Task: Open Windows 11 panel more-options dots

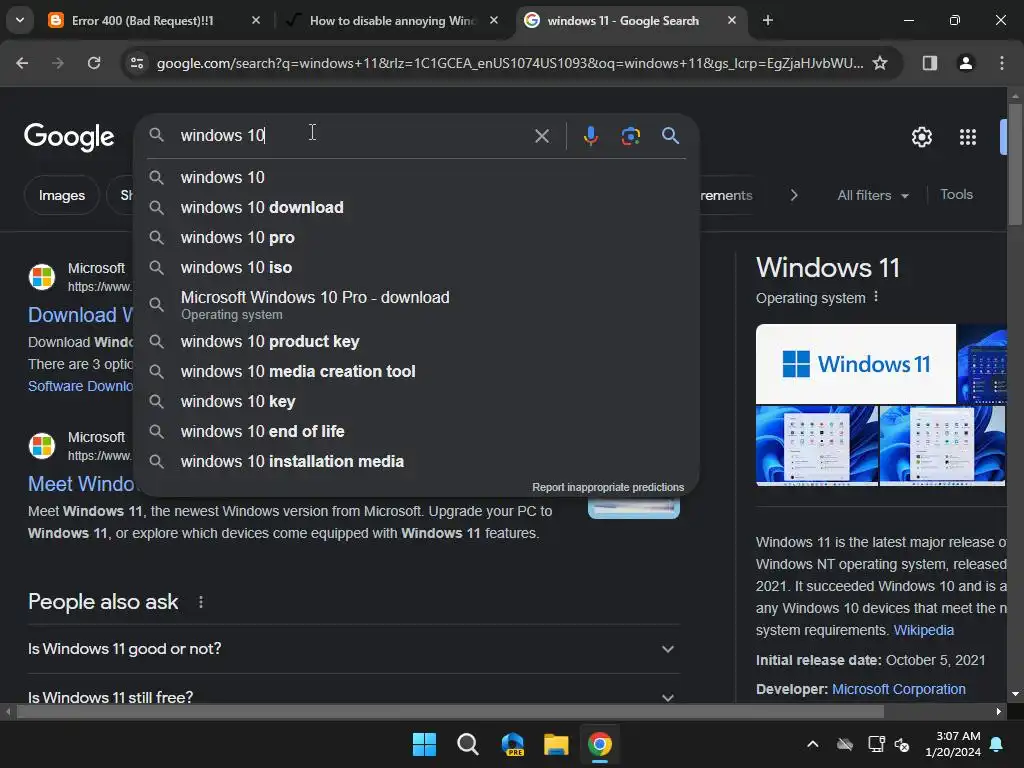Action: click(876, 297)
